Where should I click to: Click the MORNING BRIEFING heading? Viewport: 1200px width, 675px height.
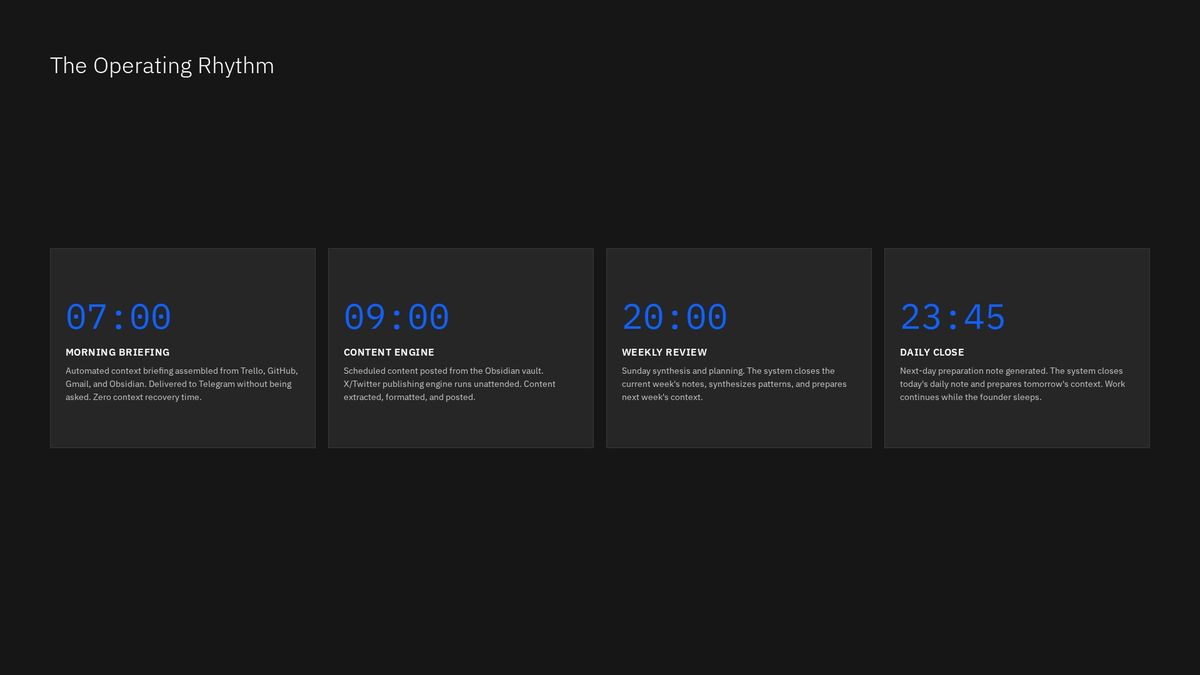pos(118,352)
